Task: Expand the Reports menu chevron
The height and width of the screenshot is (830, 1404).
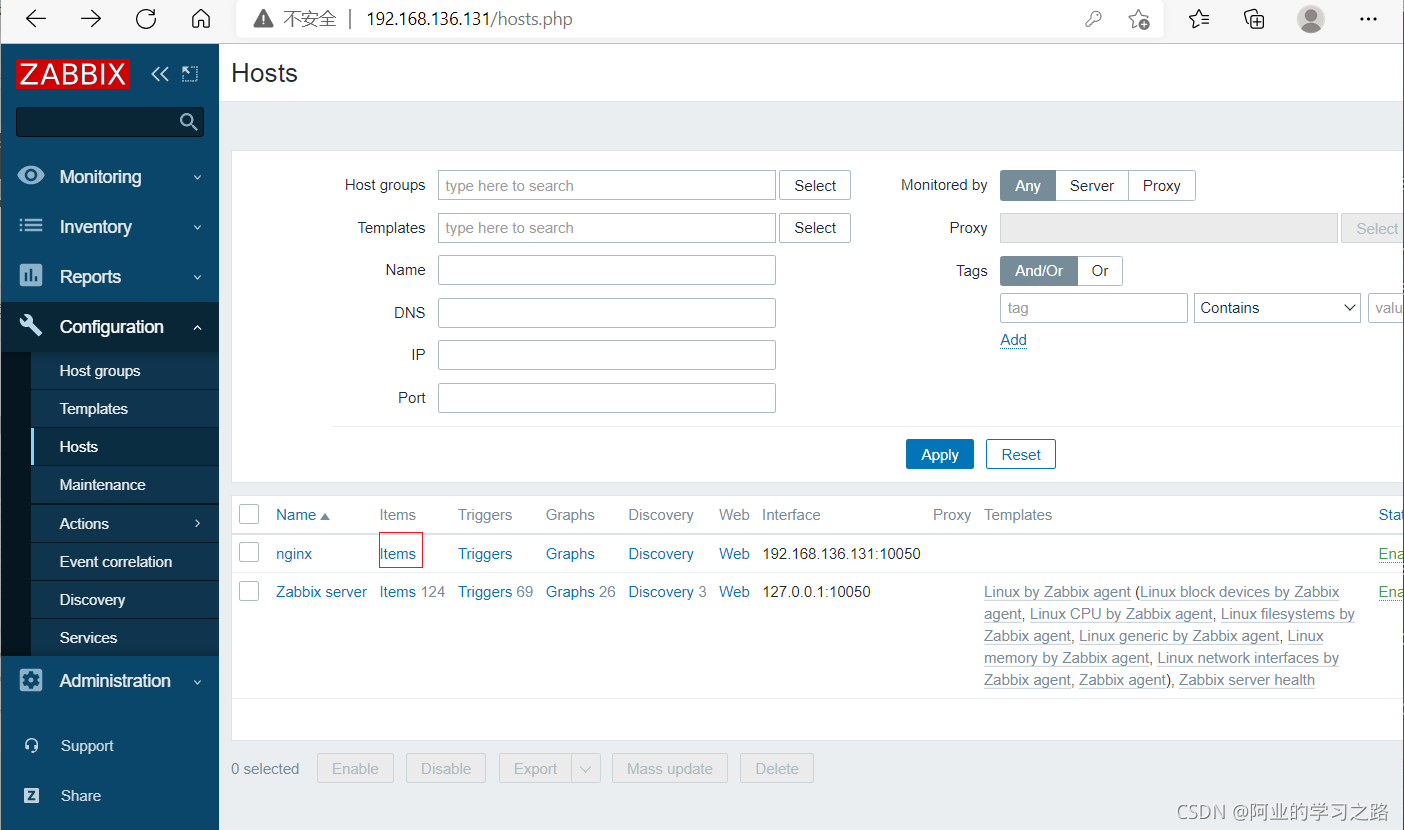Action: (197, 277)
